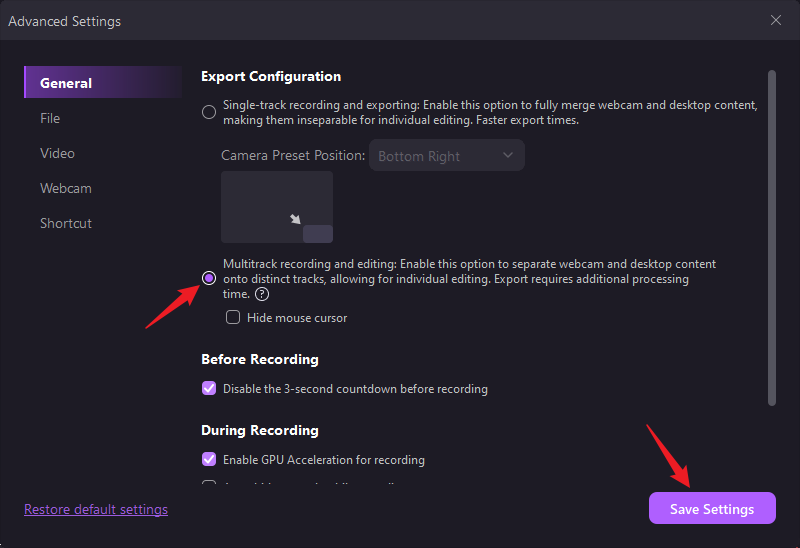Click the Camera Preset Position label
800x548 pixels.
coord(293,155)
